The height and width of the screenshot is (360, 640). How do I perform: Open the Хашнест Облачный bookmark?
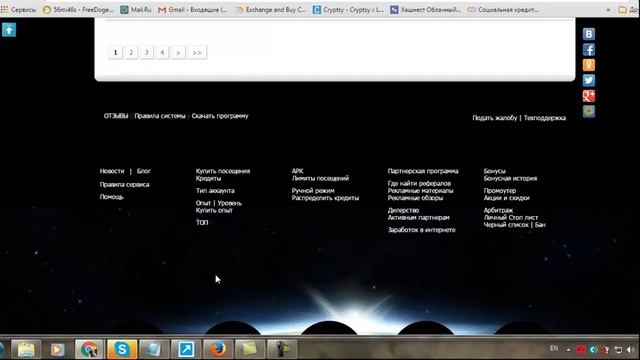tap(425, 9)
